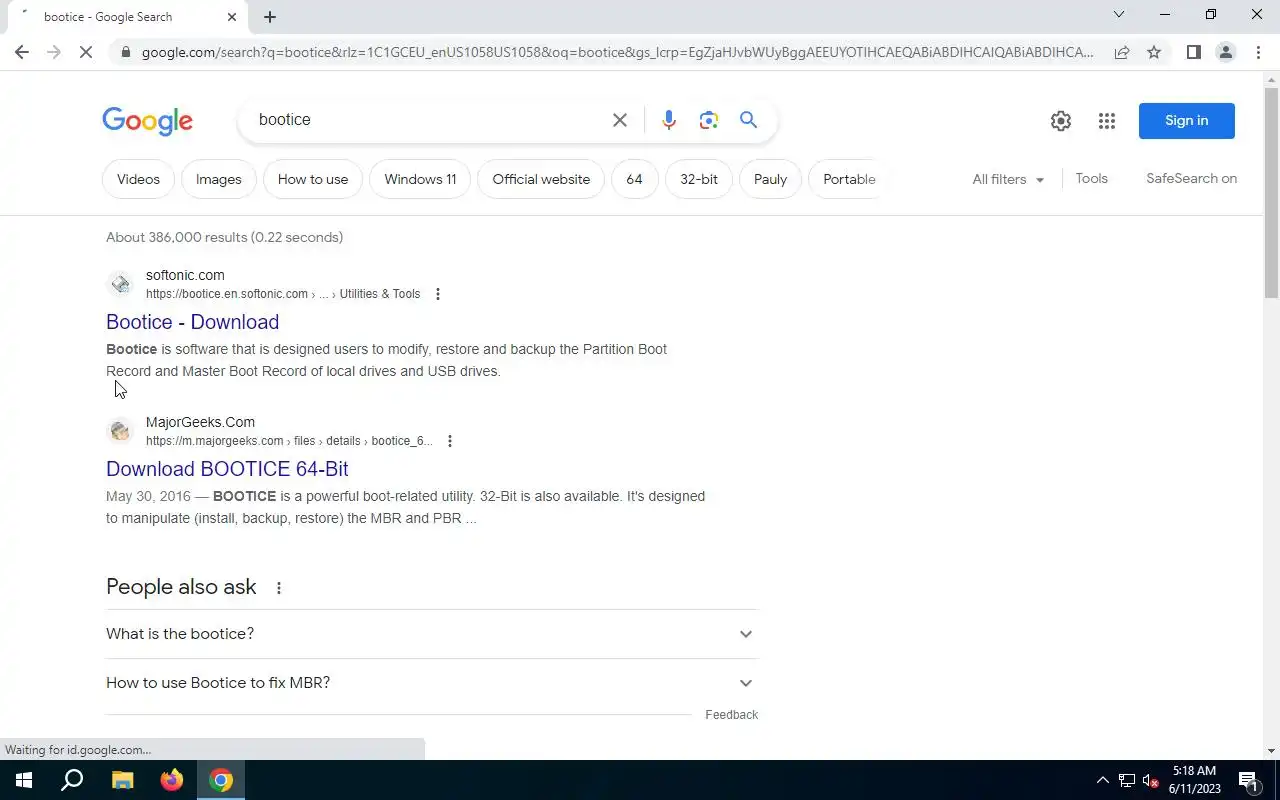Open Chrome side panel icon
This screenshot has height=800, width=1280.
pos(1193,52)
